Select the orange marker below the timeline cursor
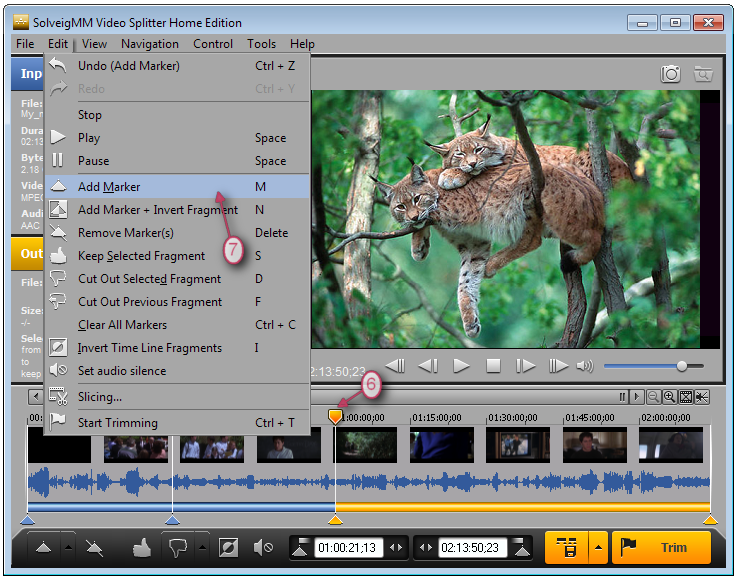This screenshot has height=579, width=735. coord(335,519)
